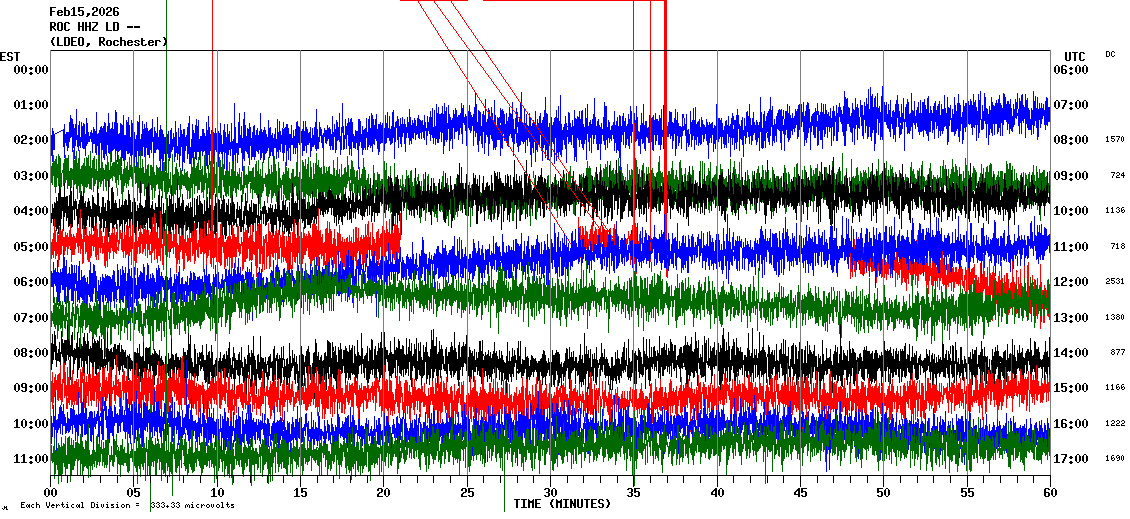The image size is (1130, 519).
Task: Click the UTC axis header label
Action: (1075, 56)
